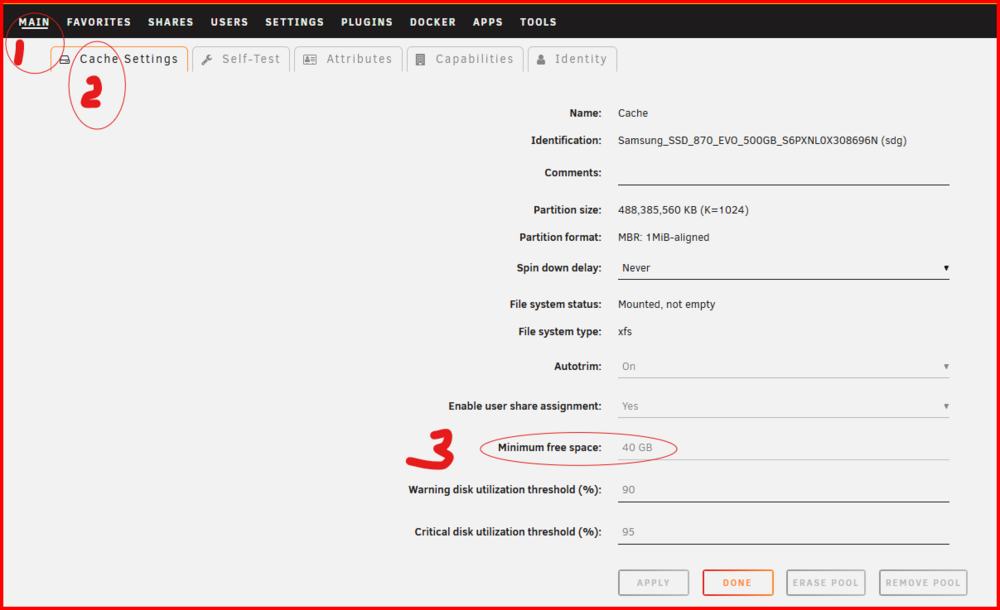Viewport: 1000px width, 610px height.
Task: Click the person icon on Identity tab
Action: tap(541, 59)
